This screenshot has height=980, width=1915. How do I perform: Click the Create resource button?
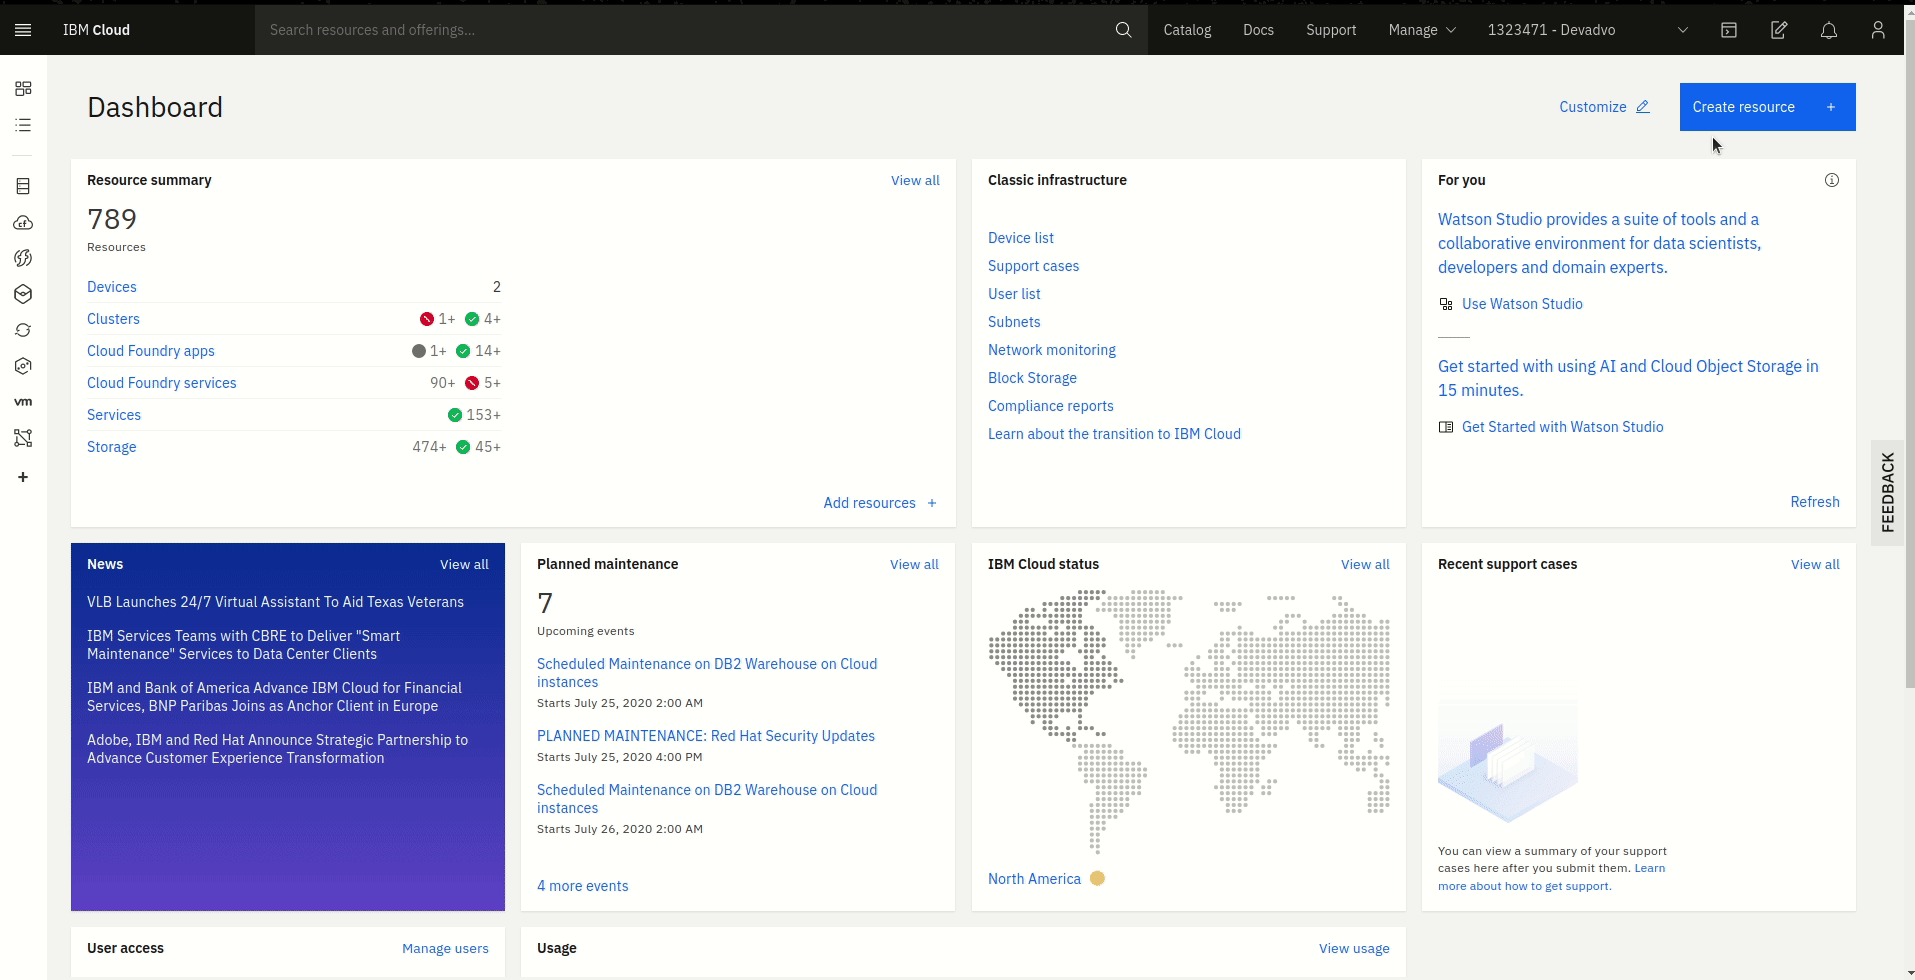click(x=1767, y=107)
